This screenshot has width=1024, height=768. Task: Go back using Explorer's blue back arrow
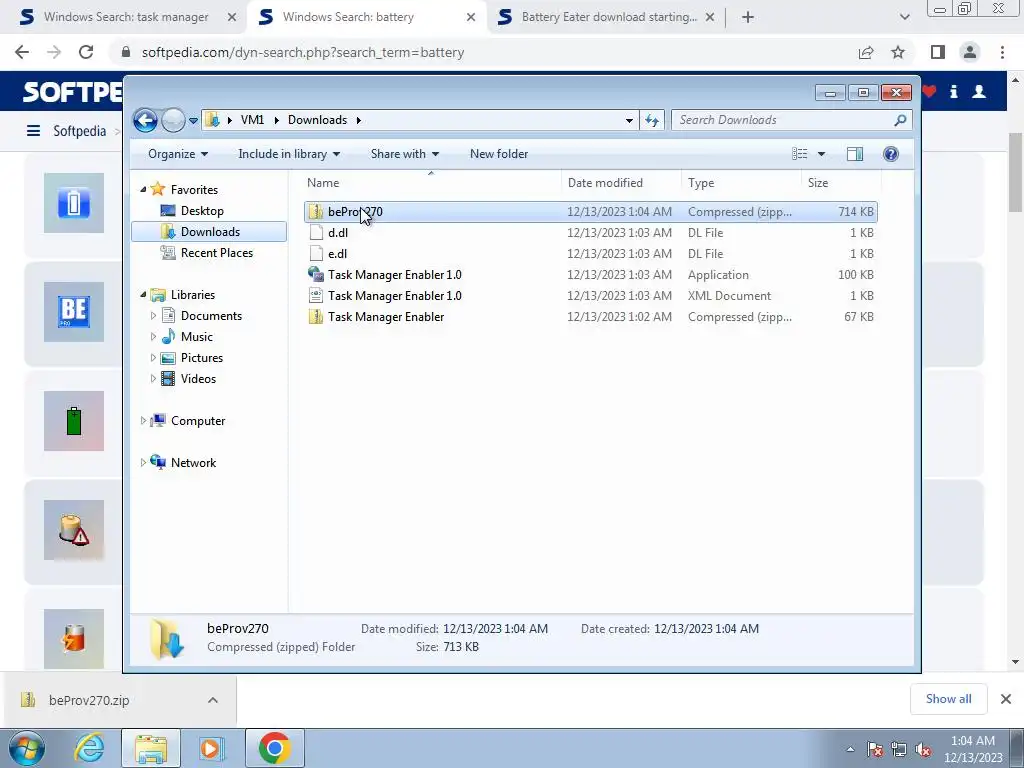145,120
